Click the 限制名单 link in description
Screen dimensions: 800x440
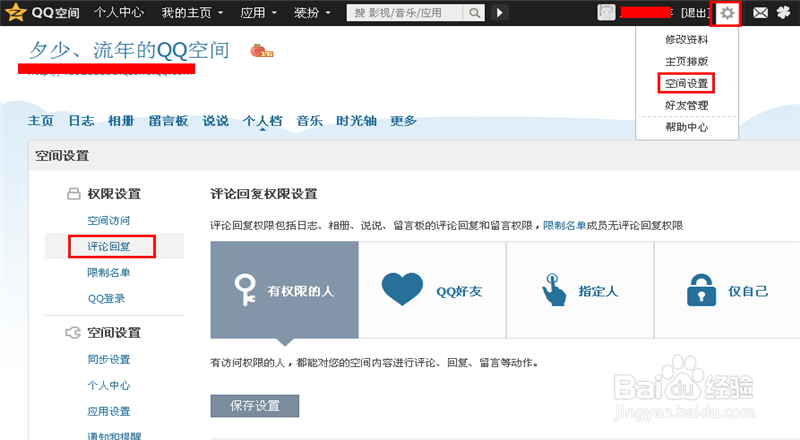pos(564,226)
